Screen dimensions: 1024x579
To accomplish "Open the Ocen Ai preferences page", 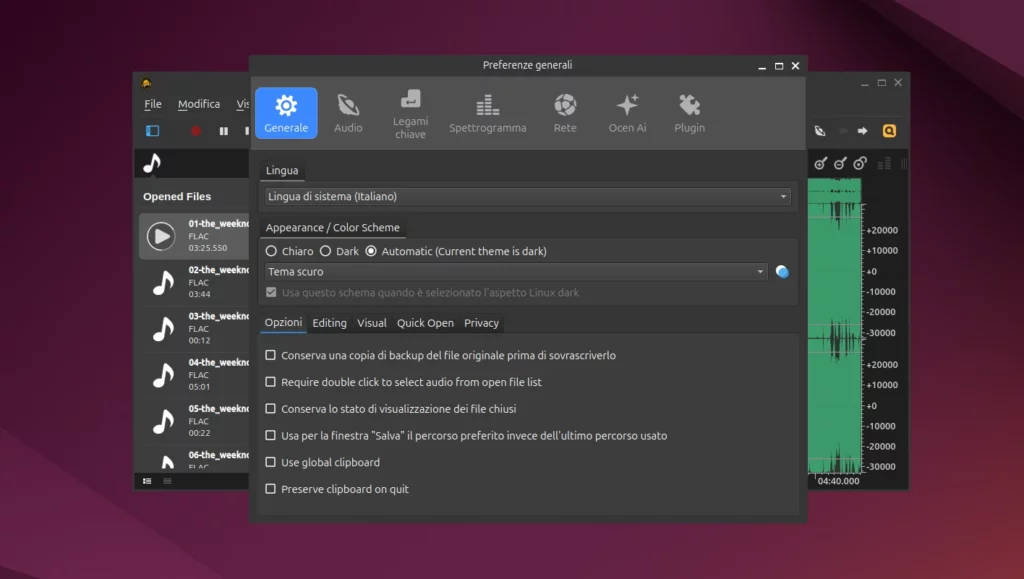I will (627, 111).
